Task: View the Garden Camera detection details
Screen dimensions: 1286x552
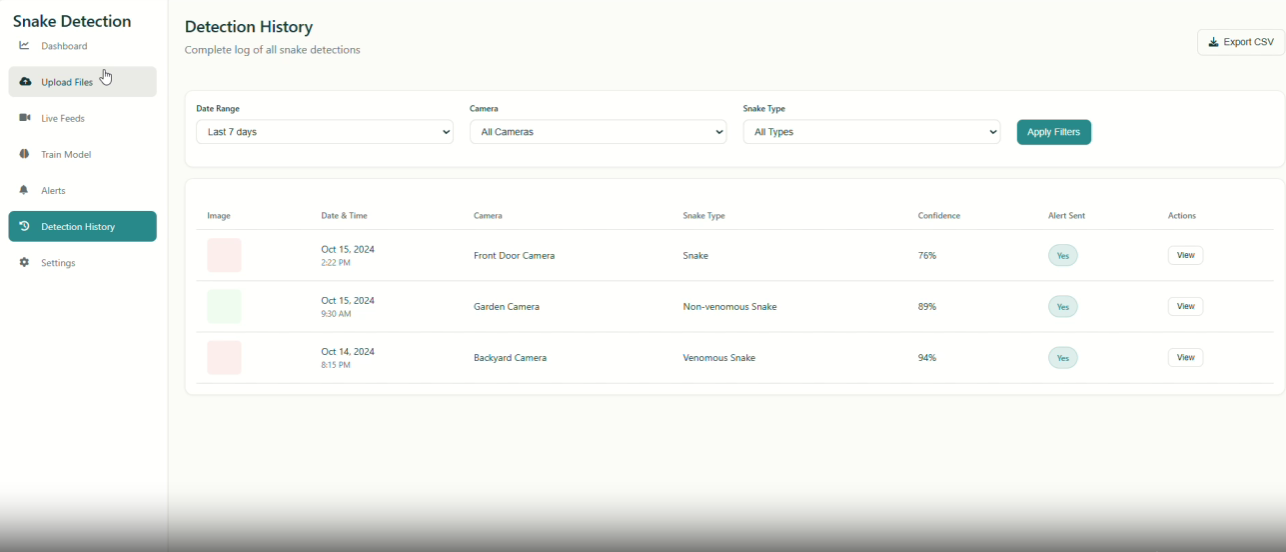Action: 1185,306
